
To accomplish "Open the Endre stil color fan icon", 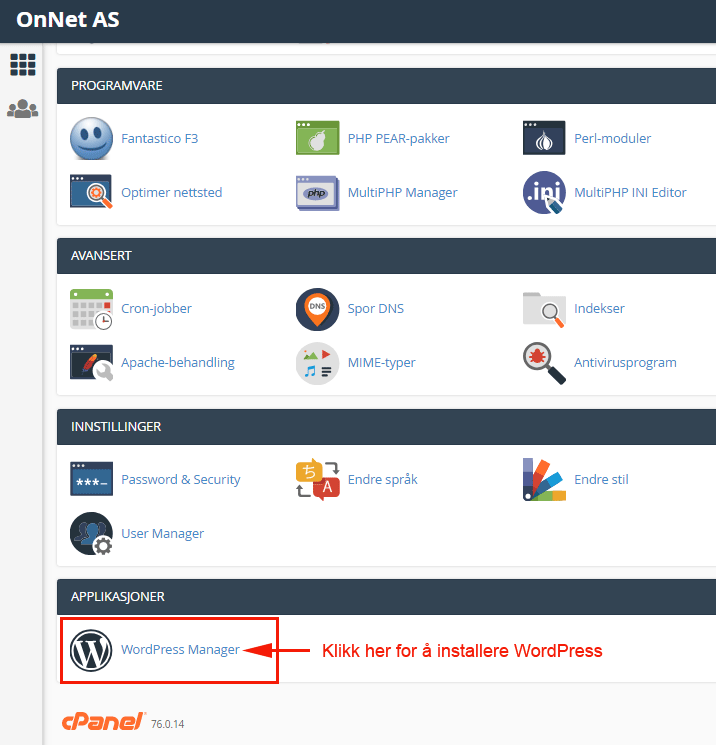I will click(x=544, y=479).
